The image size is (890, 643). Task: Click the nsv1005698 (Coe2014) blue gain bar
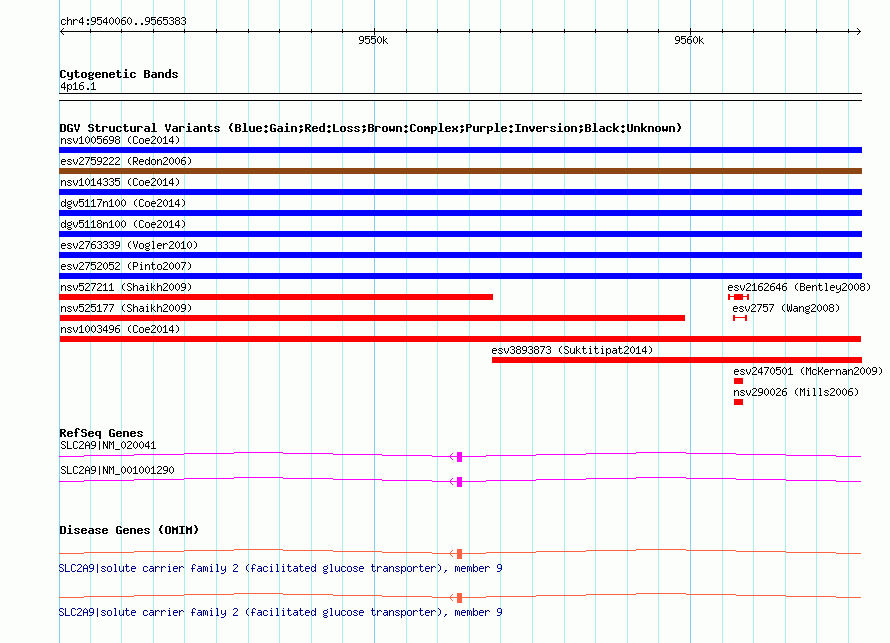pyautogui.click(x=460, y=150)
